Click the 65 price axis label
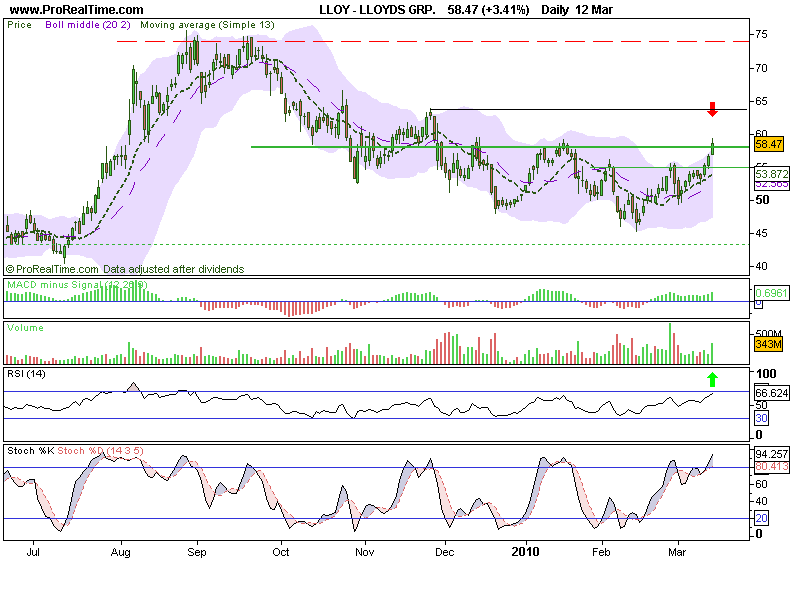 761,101
